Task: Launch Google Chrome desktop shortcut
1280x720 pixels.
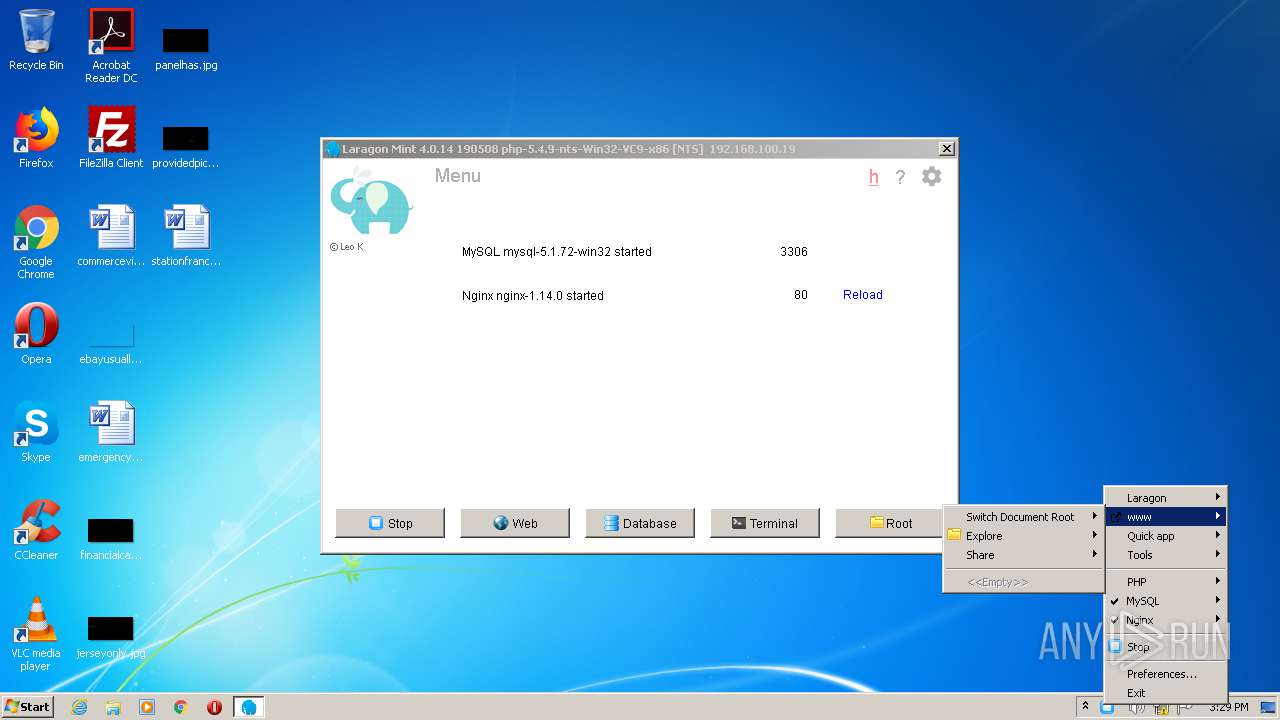Action: (36, 242)
